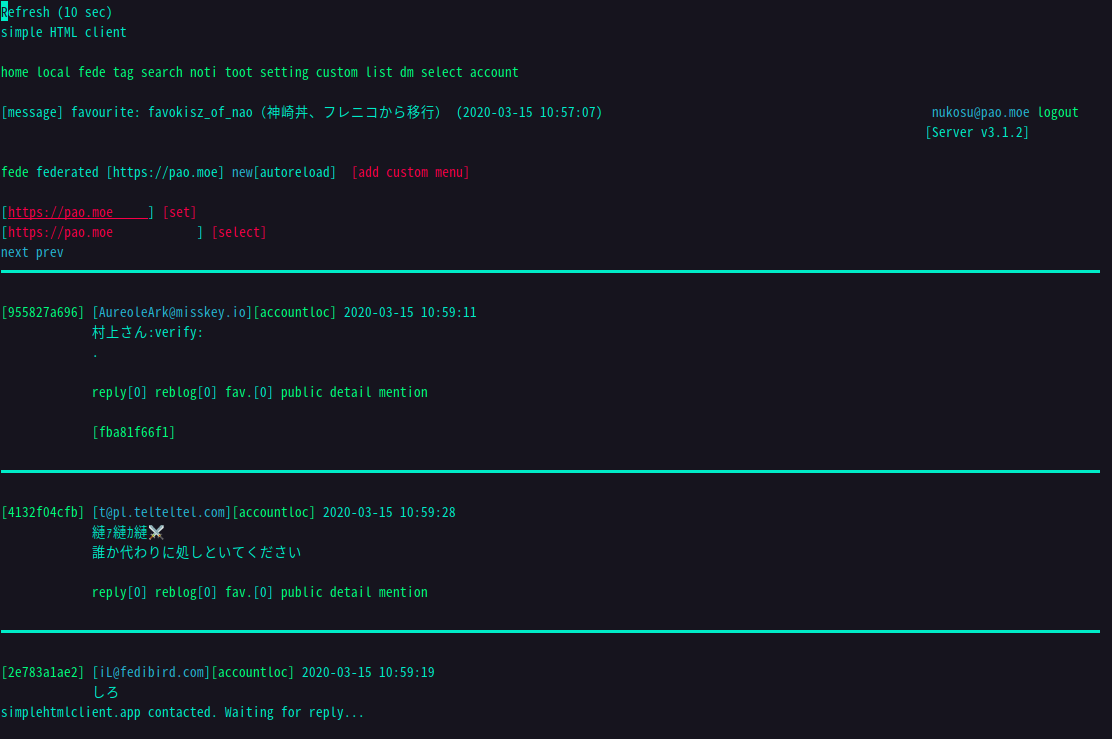1112x739 pixels.
Task: Open the search page from the menu
Action: 162,72
